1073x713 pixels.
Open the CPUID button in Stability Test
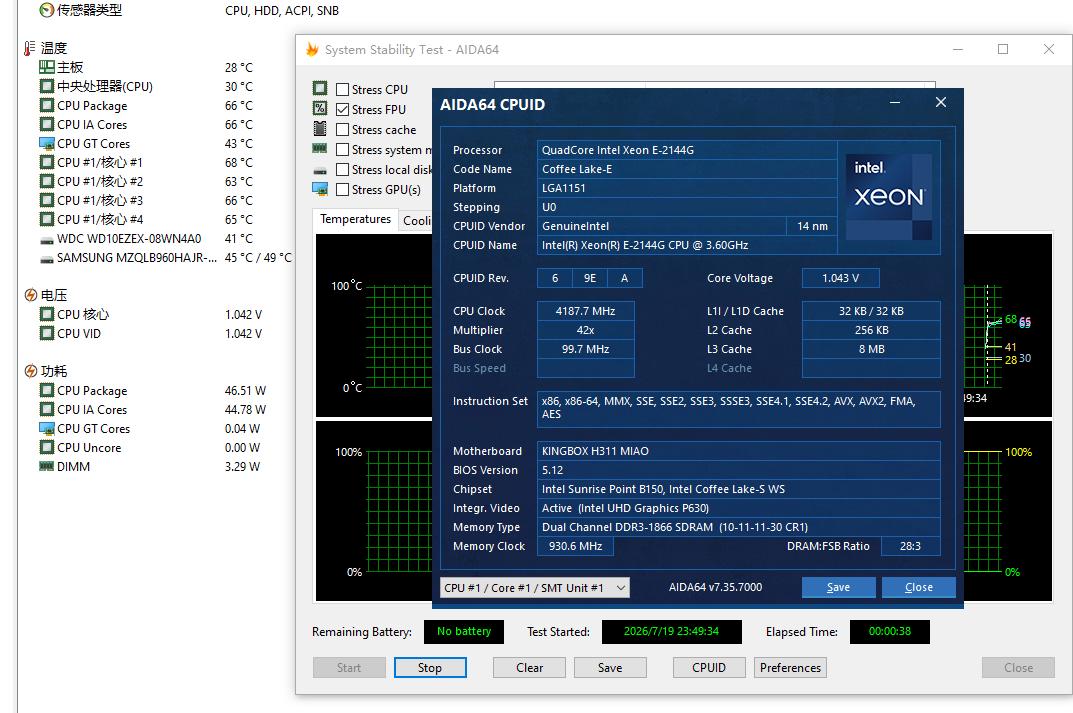[x=709, y=668]
